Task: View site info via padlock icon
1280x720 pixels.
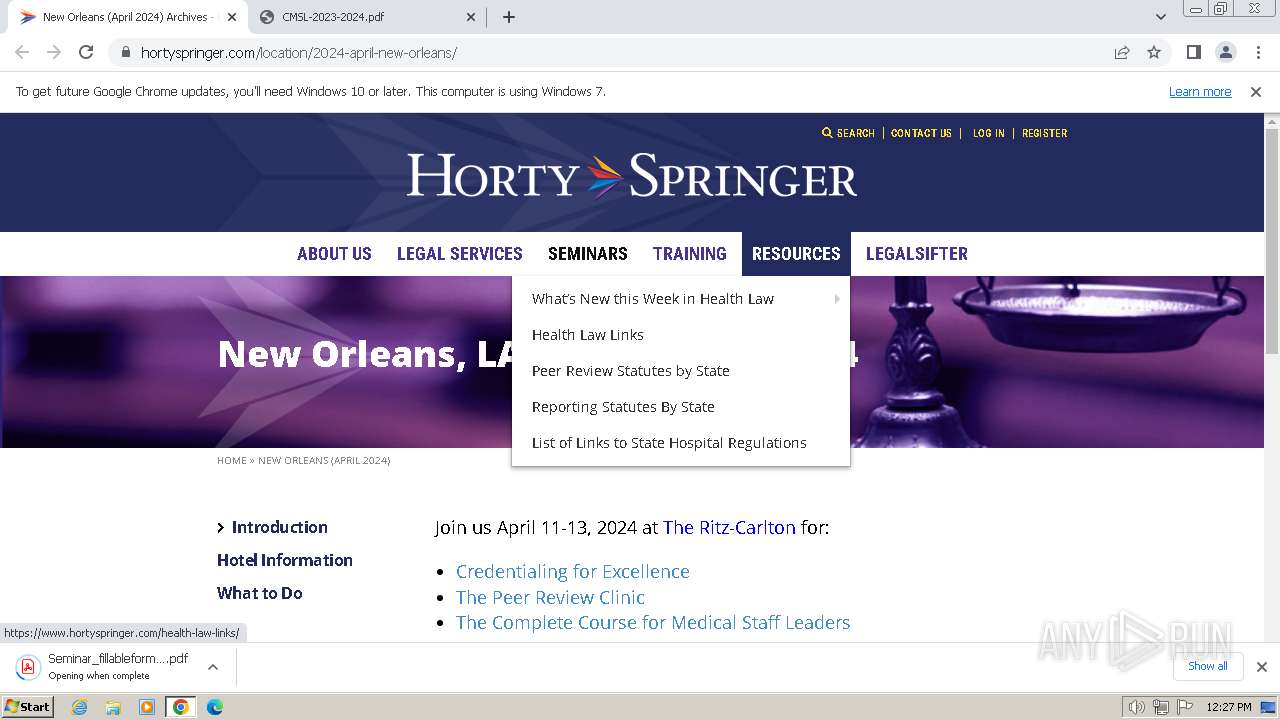Action: point(125,52)
